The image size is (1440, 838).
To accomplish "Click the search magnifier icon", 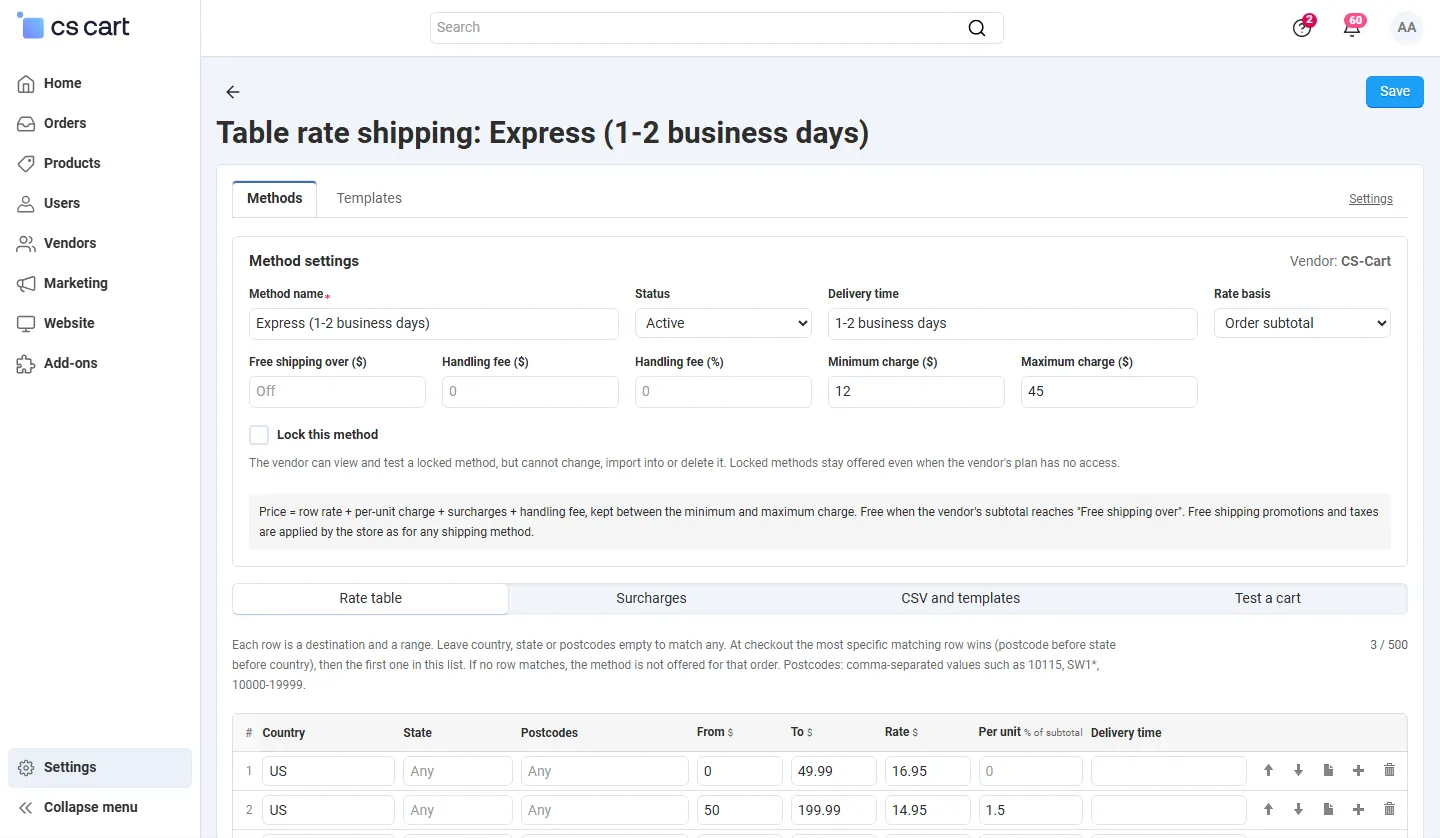I will 977,28.
